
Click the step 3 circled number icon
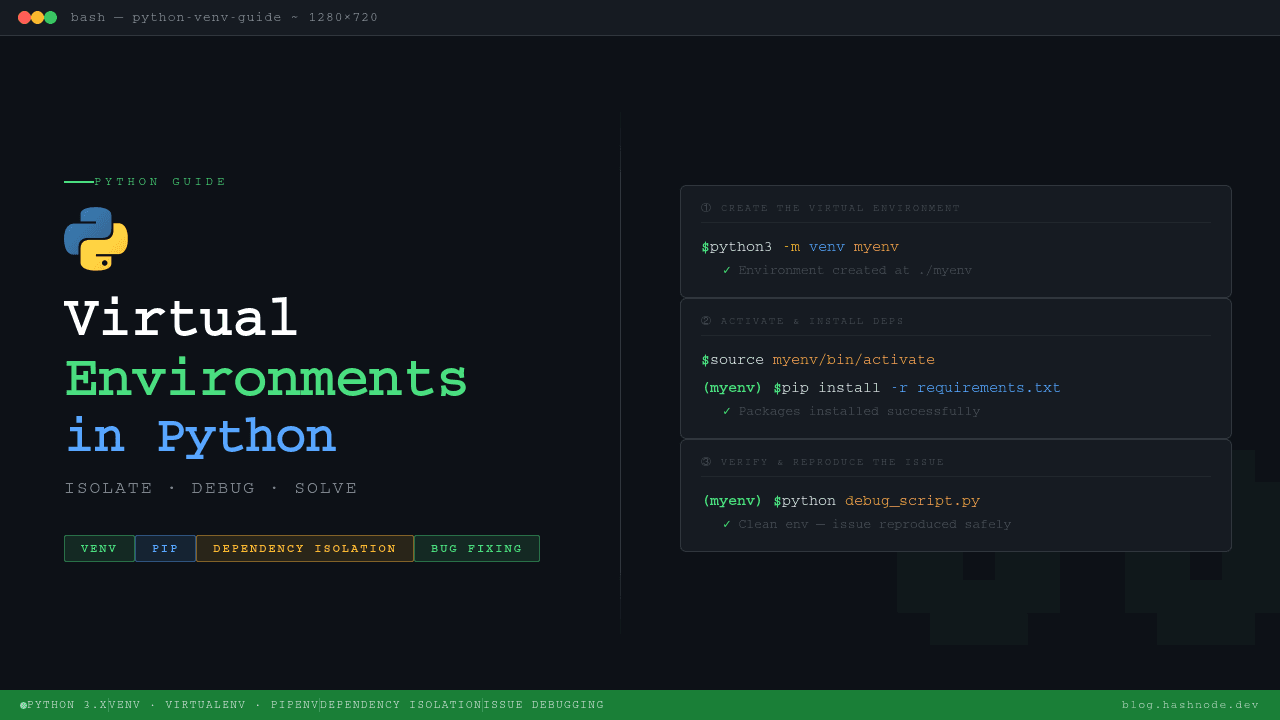706,462
